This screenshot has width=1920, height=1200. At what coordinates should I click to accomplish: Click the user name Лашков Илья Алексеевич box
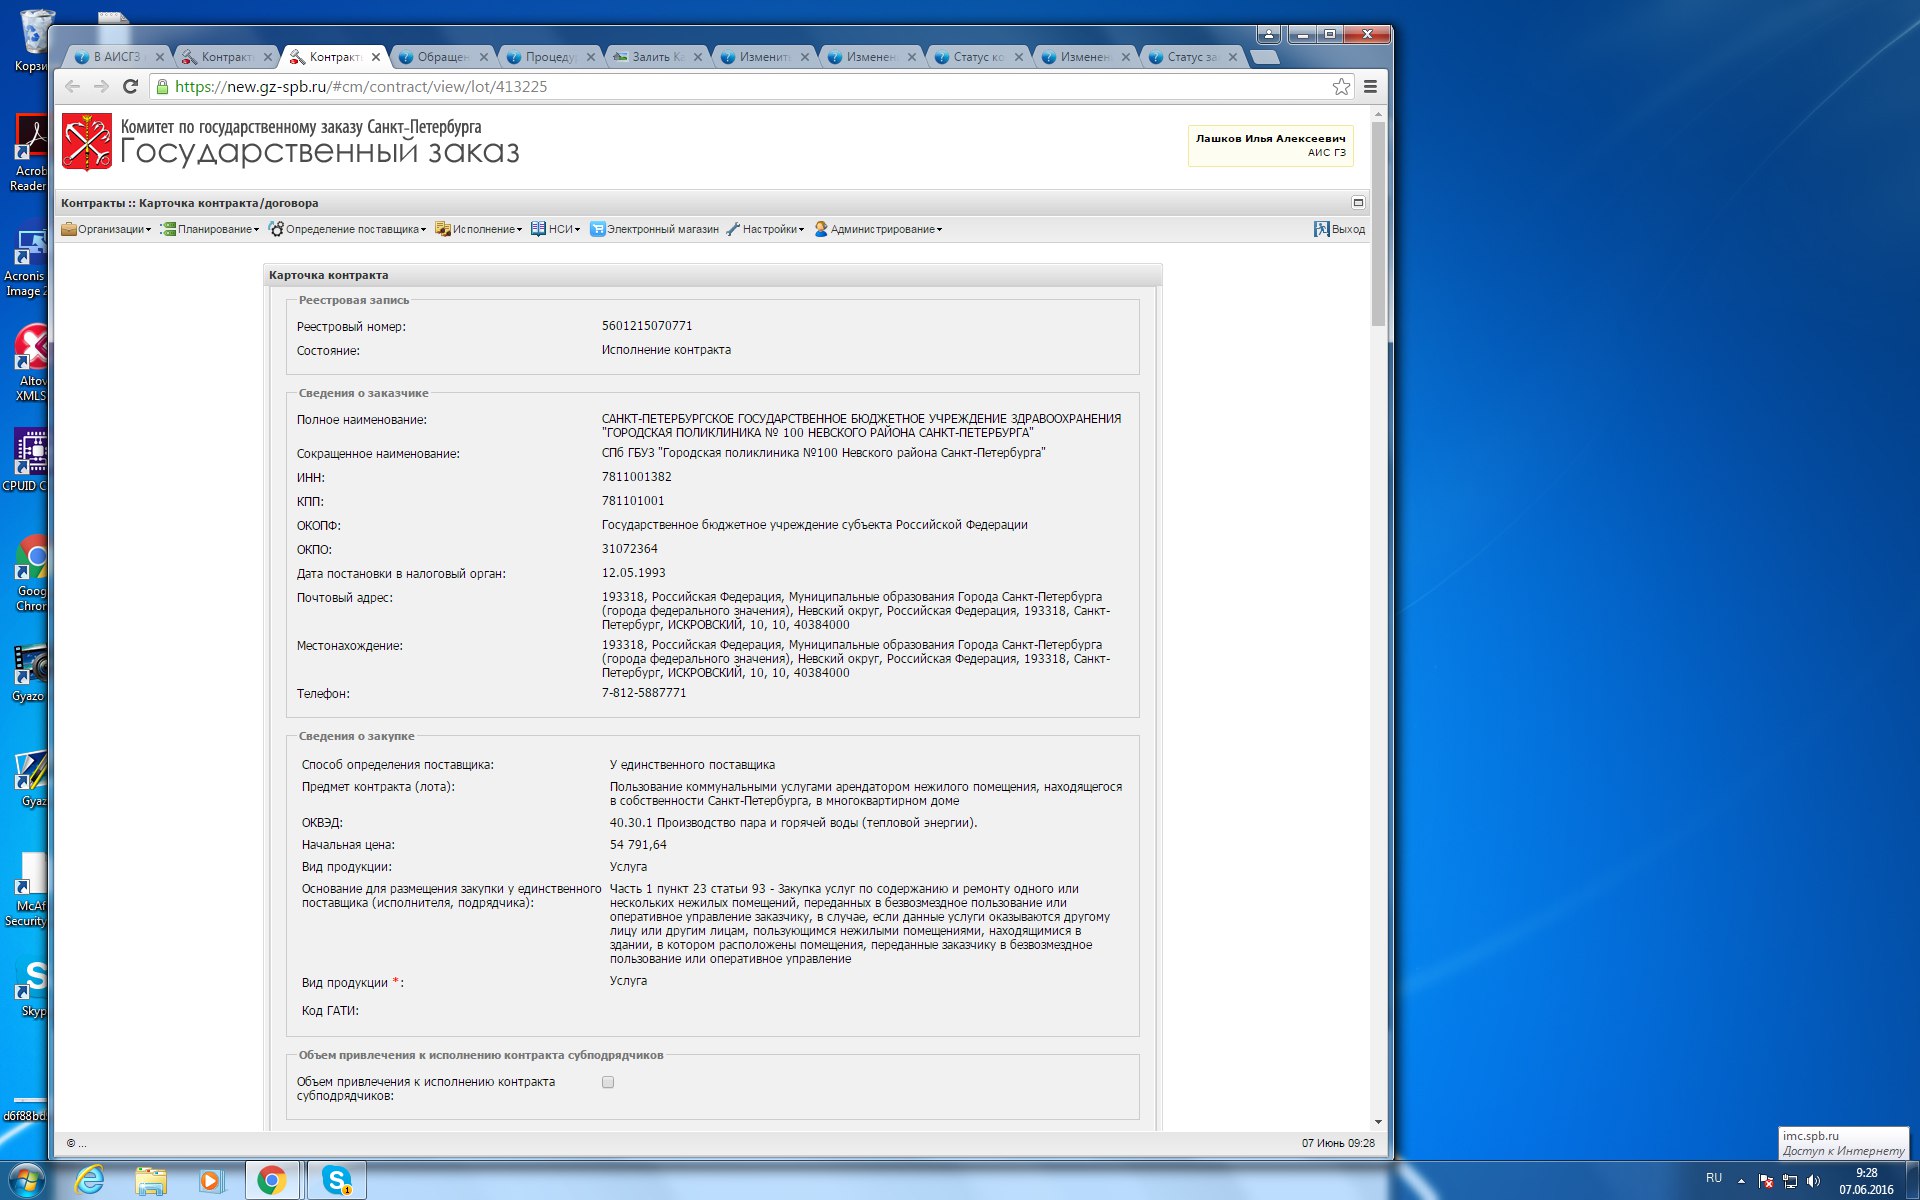(x=1269, y=145)
